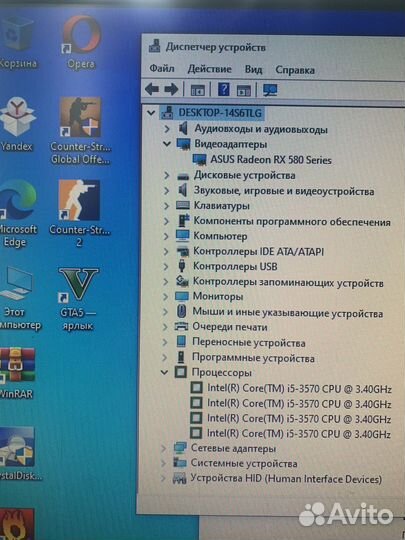Expand Звуковые, игровые и видеоустройства arrow
Viewport: 405px width, 540px height.
point(167,190)
